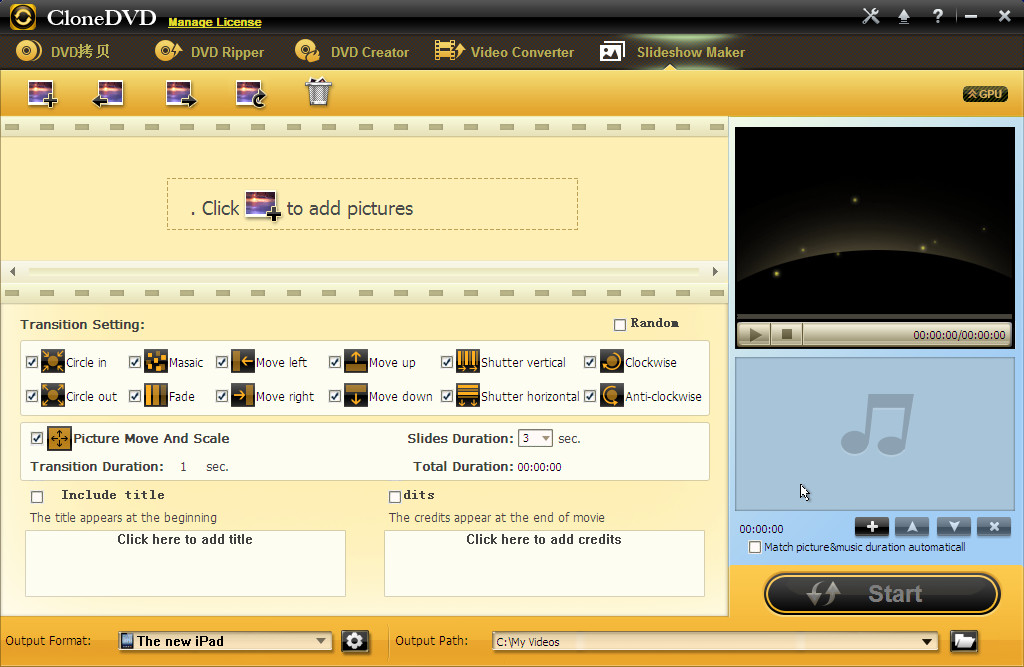Screen dimensions: 1024x667
Task: Browse the output folder with the folder icon
Action: click(x=964, y=642)
